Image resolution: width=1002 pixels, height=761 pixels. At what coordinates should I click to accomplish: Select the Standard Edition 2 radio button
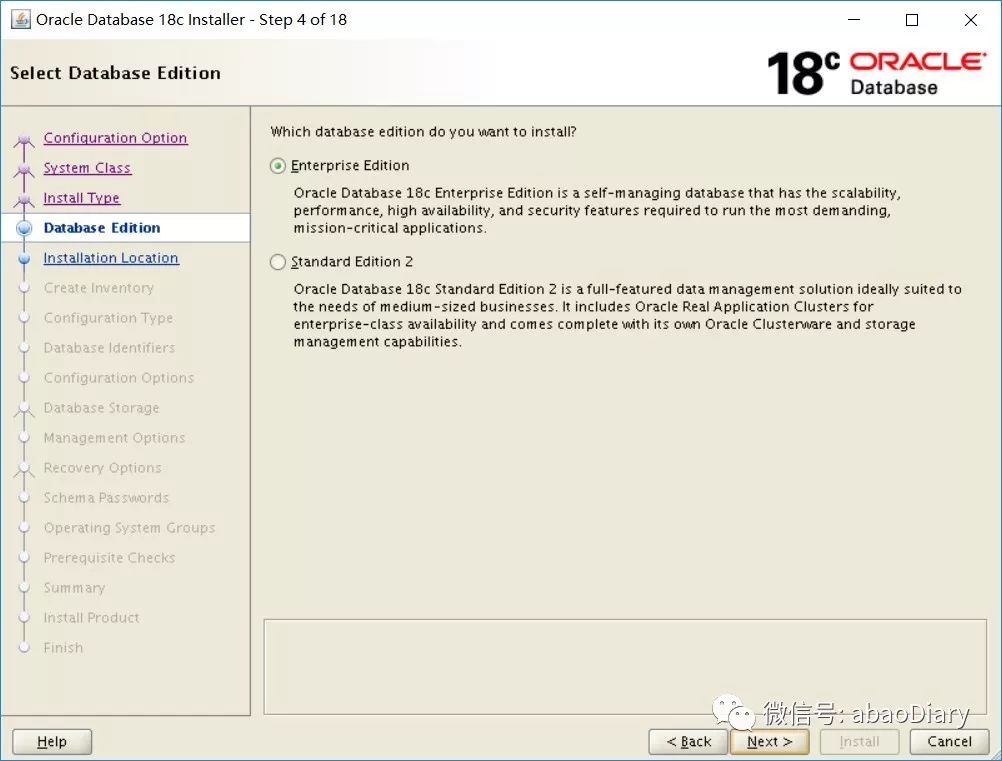[277, 262]
